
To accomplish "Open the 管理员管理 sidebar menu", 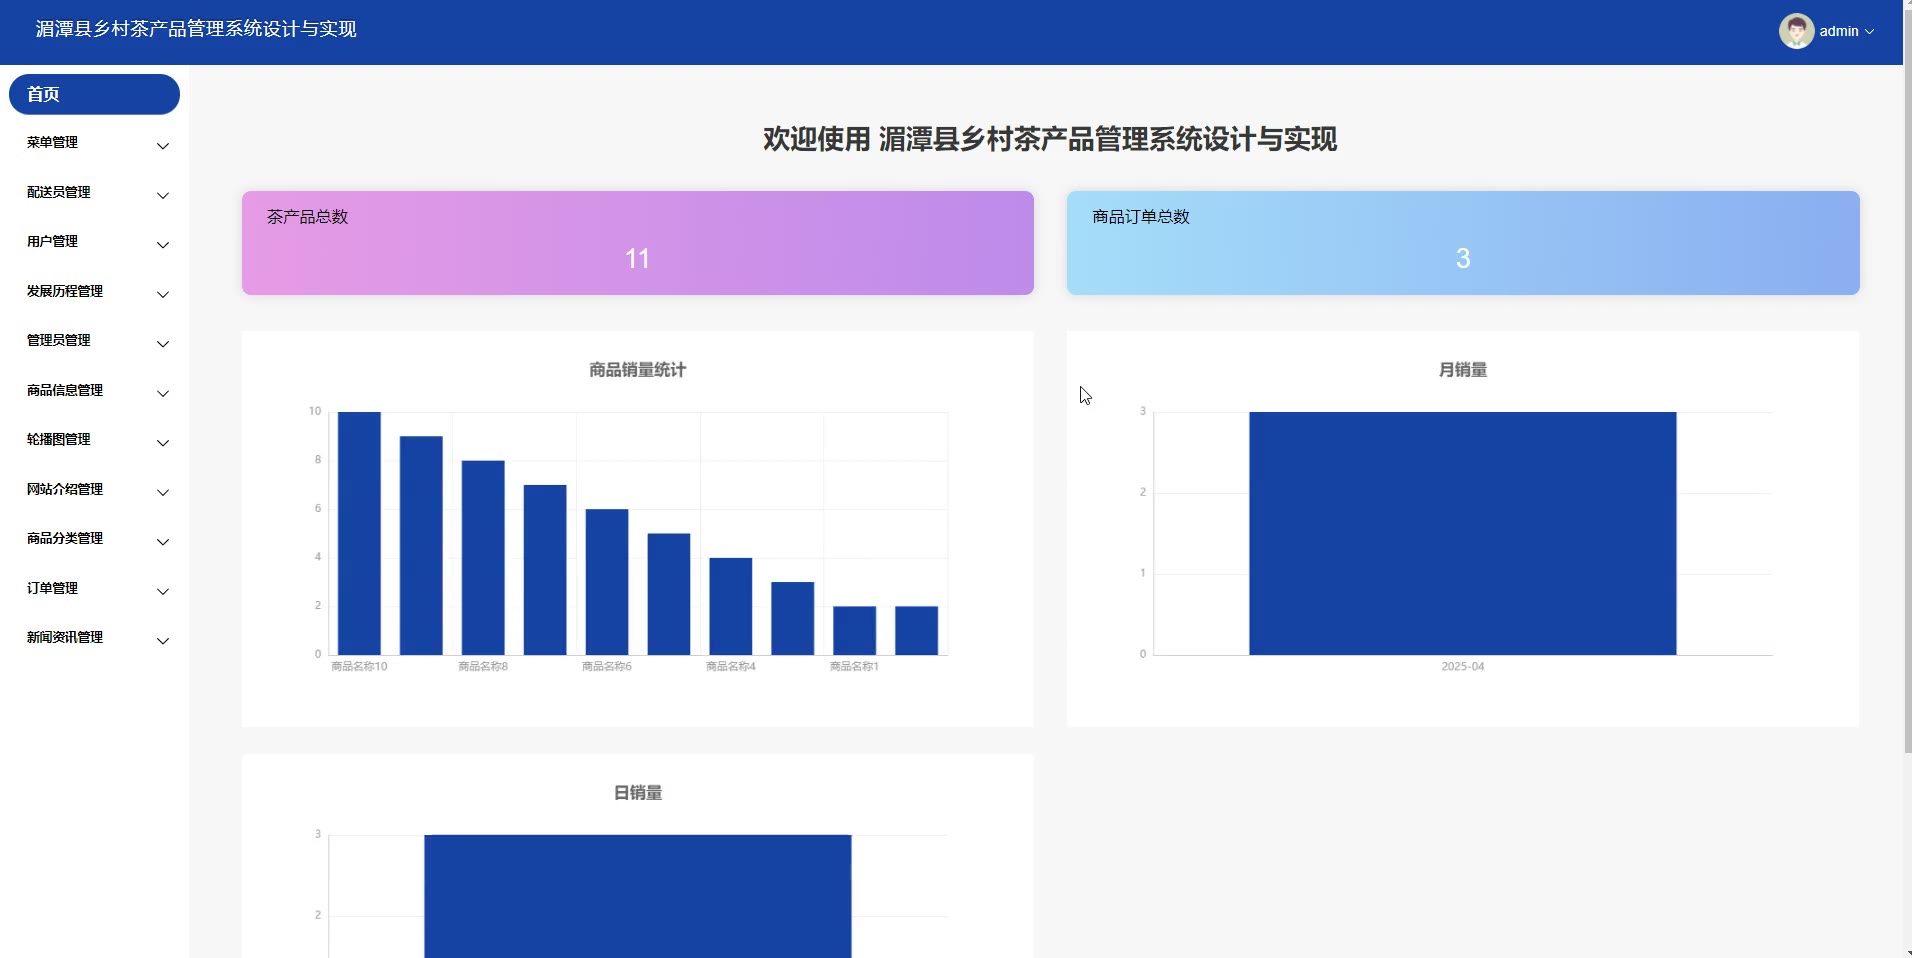I will [x=94, y=341].
